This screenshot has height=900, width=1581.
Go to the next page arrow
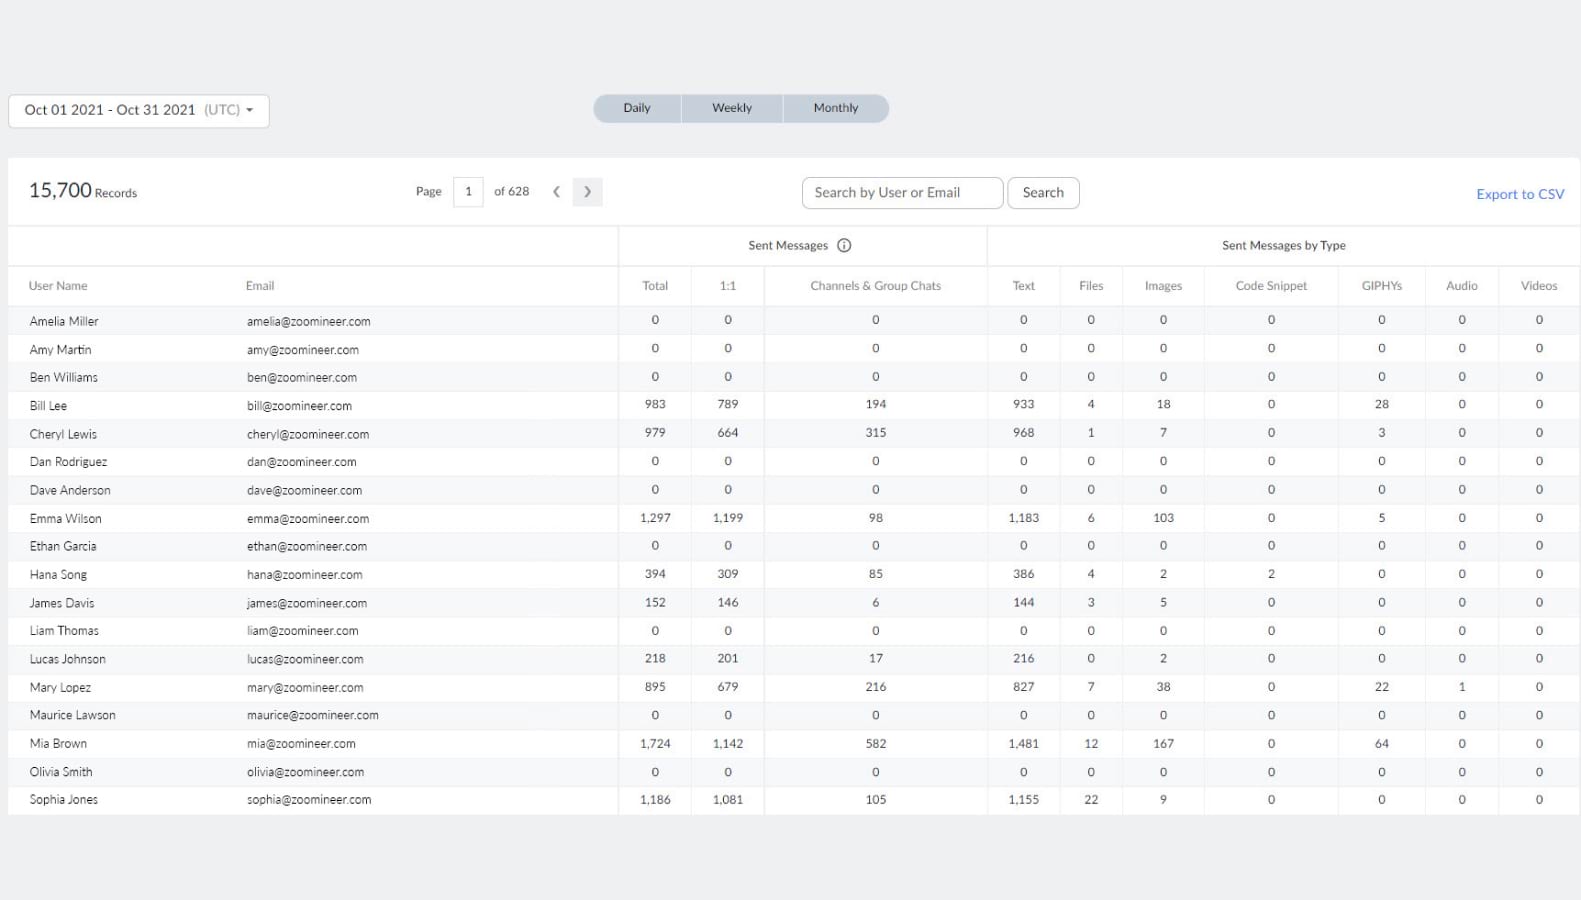coord(587,192)
